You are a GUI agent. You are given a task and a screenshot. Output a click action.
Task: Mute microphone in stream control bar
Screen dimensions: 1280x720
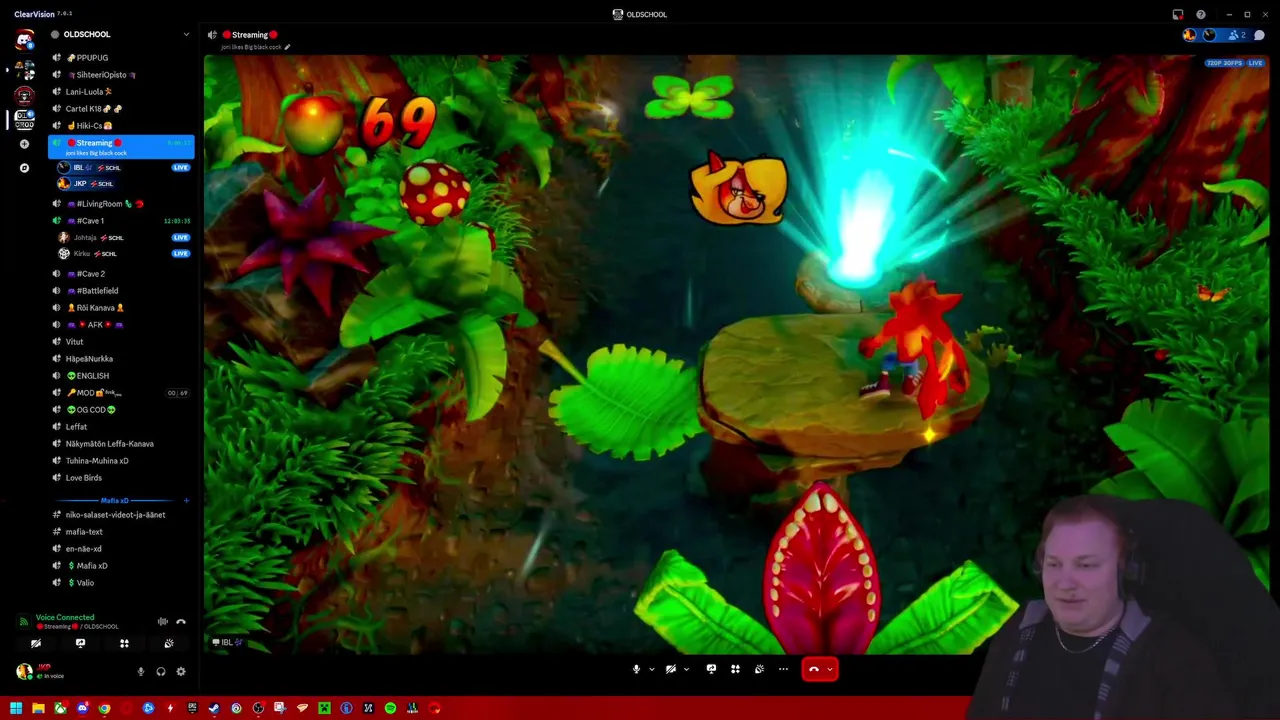coord(636,669)
